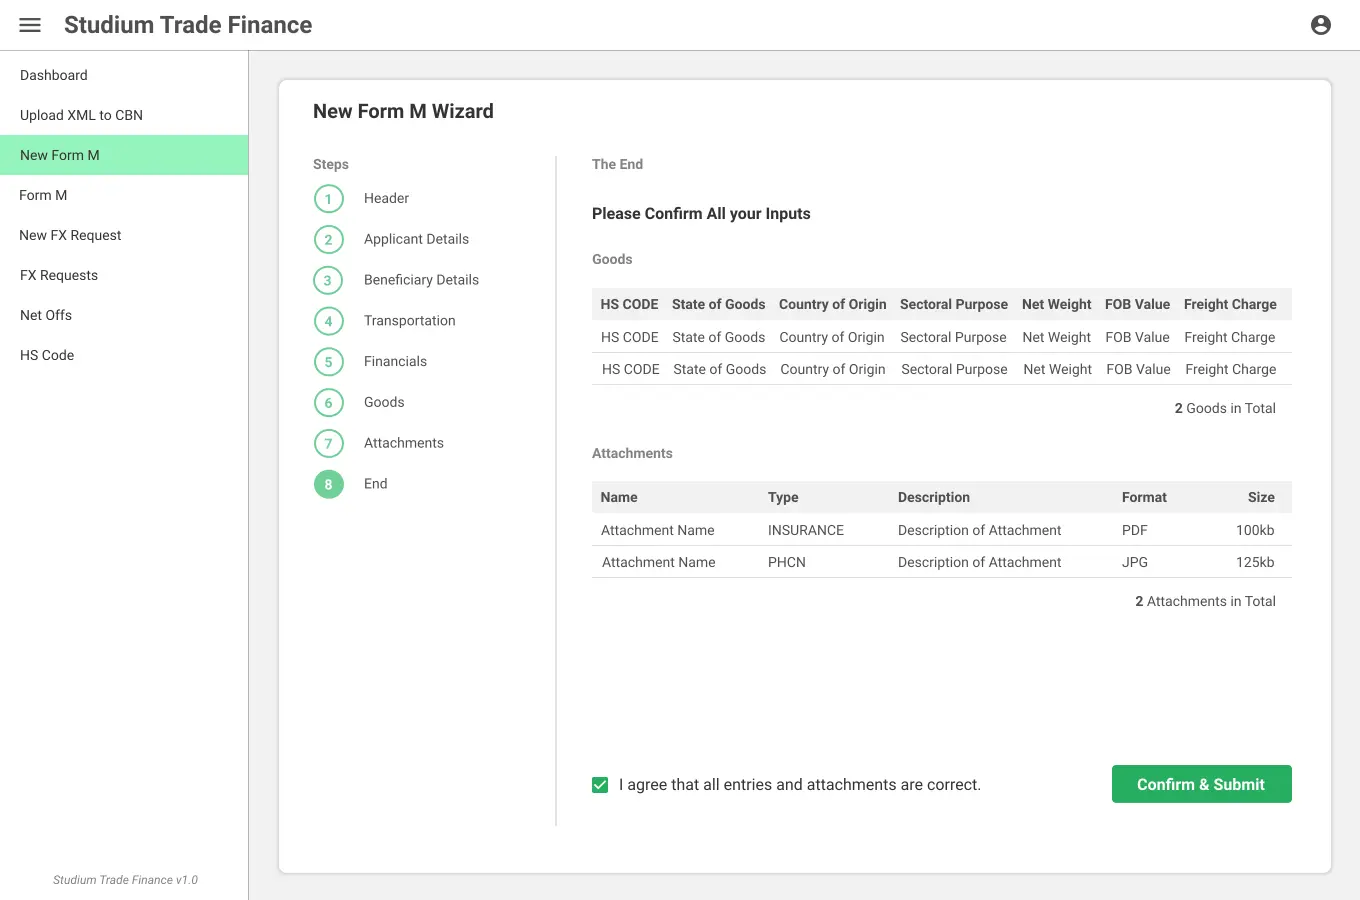Click the attachments Format column header
This screenshot has width=1360, height=900.
1144,497
